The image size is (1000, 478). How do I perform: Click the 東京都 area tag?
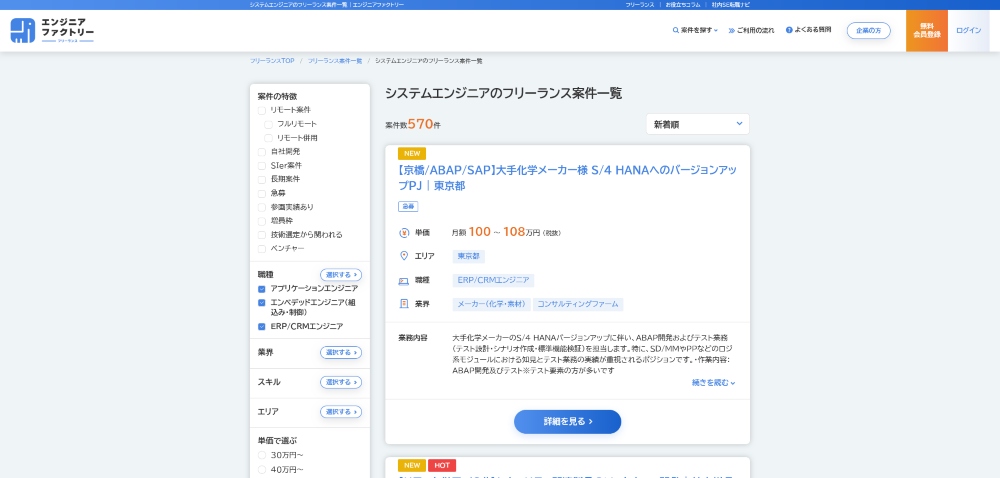point(469,256)
